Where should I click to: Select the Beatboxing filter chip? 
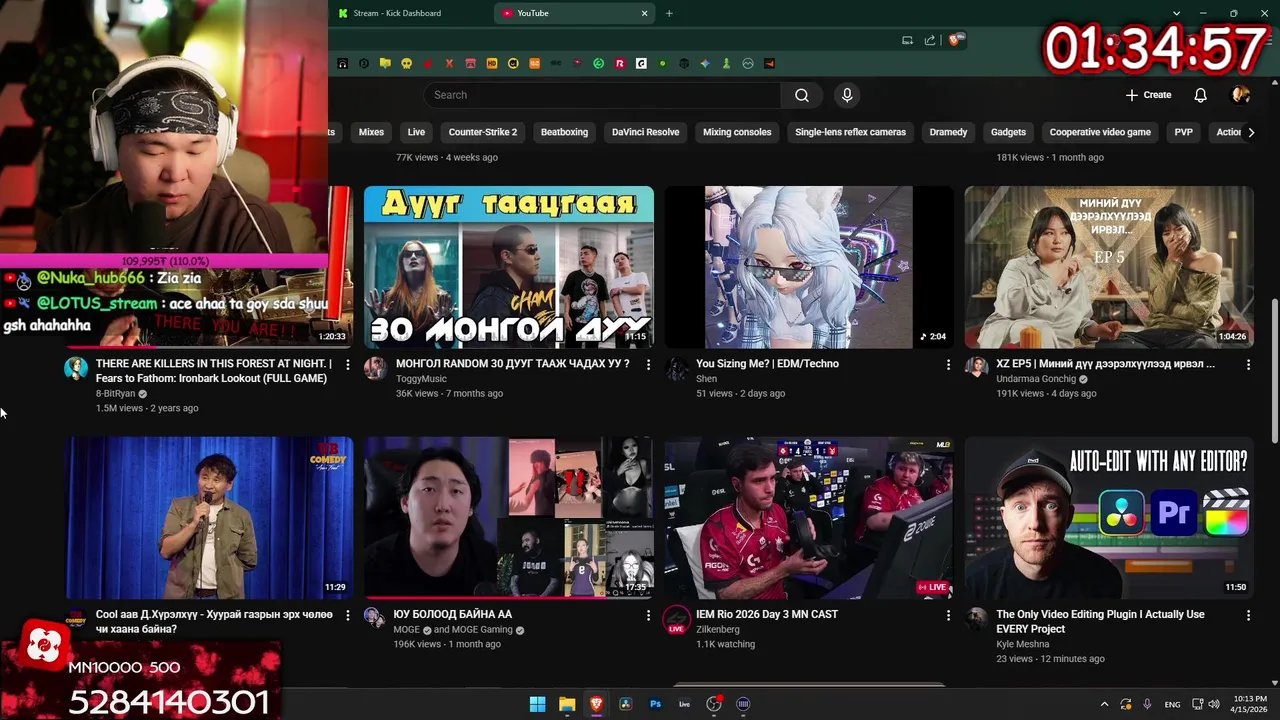click(564, 132)
